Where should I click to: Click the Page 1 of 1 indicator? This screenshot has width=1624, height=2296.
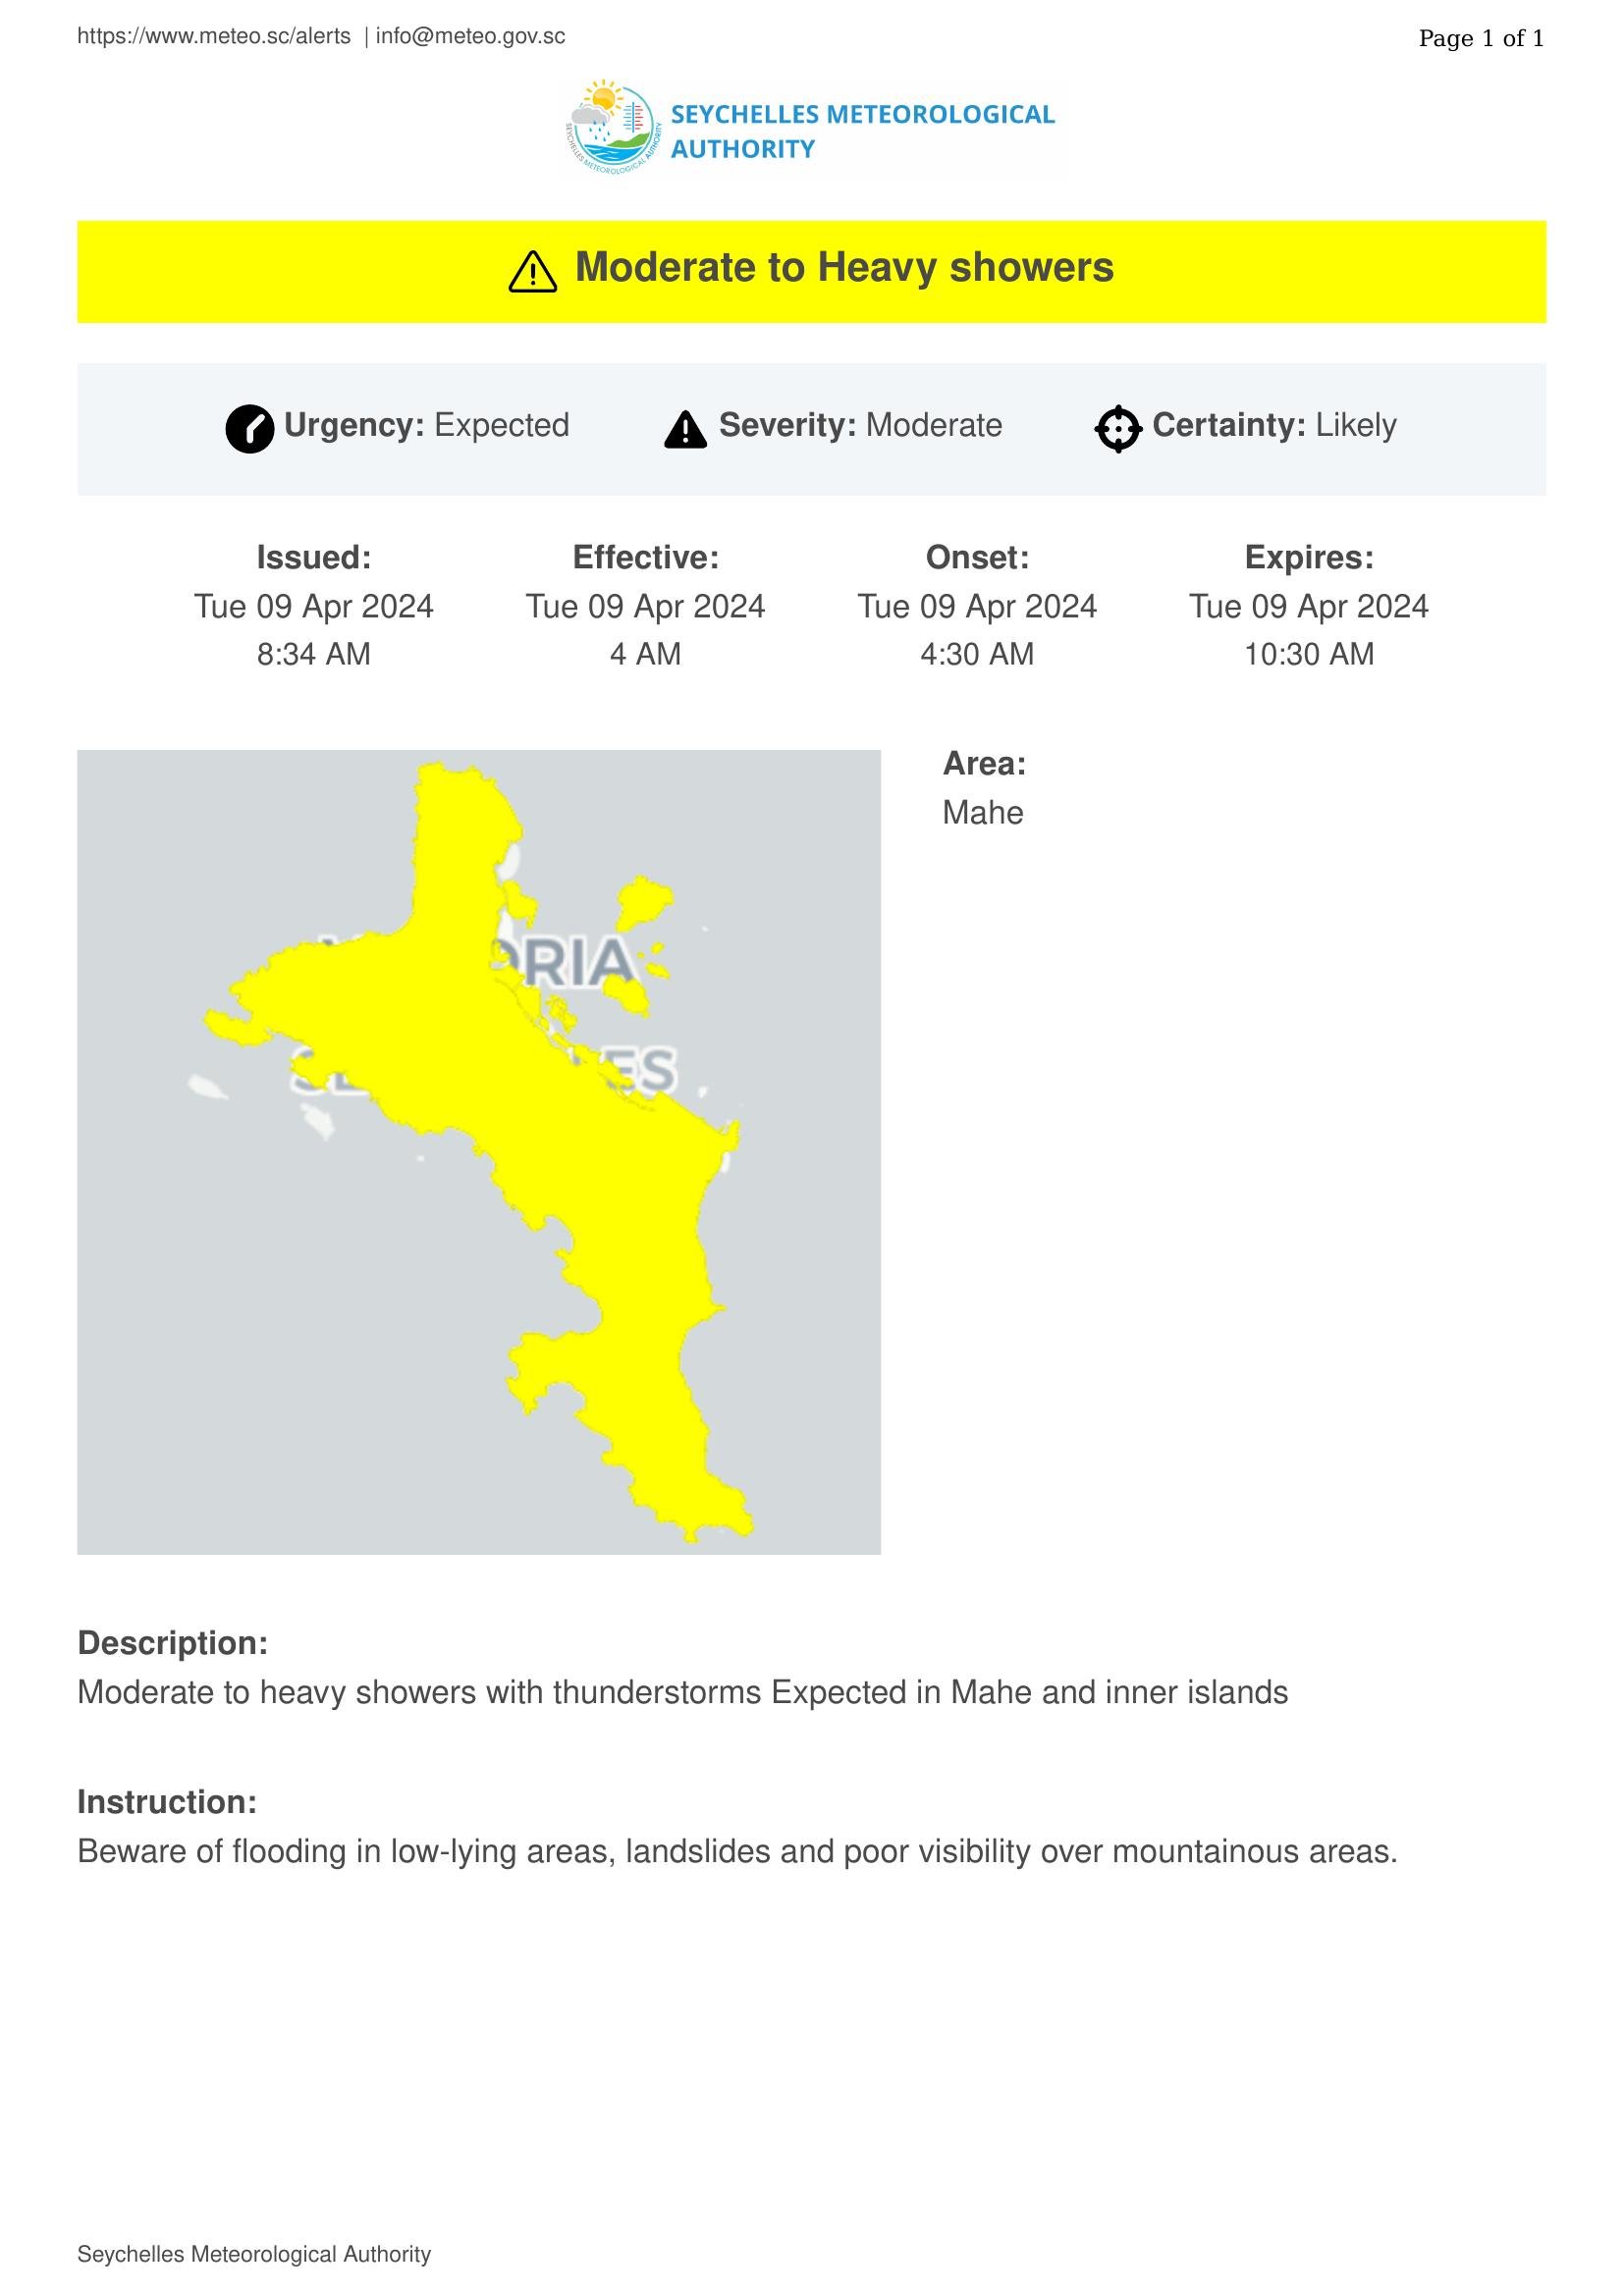(x=1481, y=38)
